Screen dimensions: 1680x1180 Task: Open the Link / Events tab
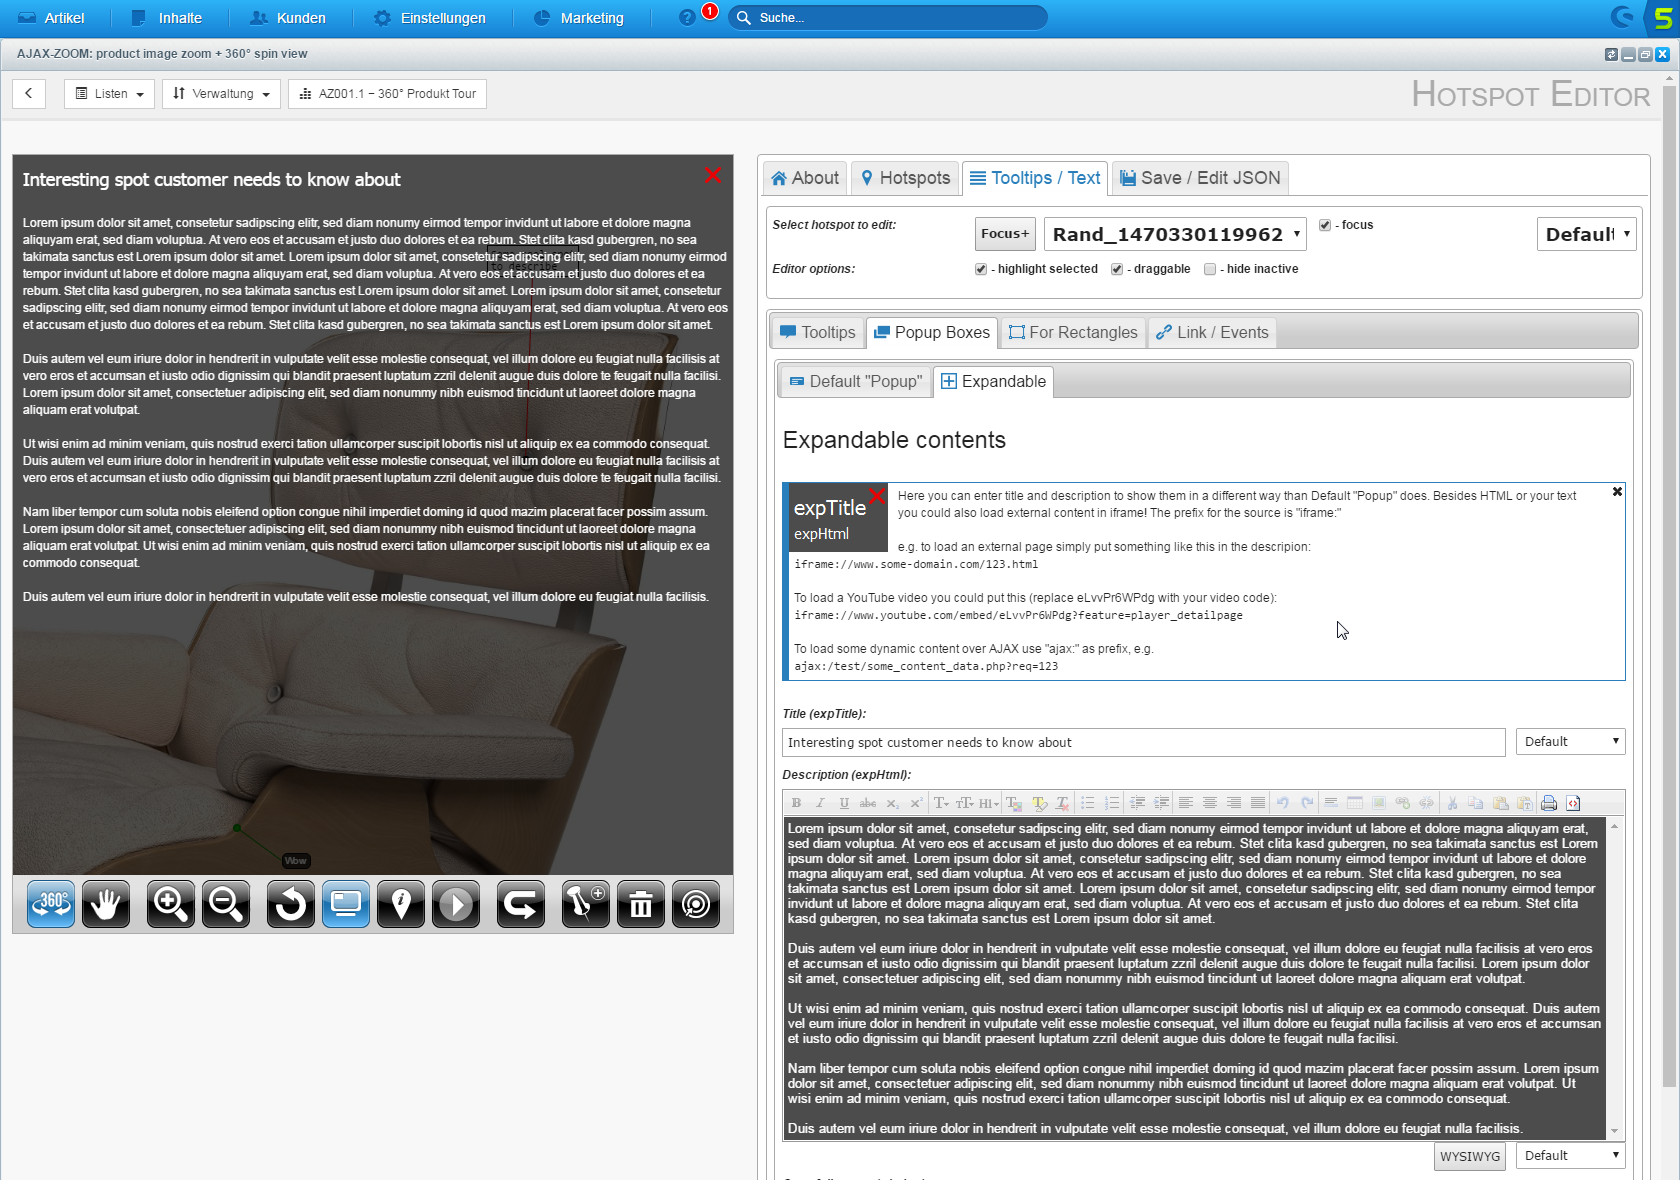click(1212, 332)
